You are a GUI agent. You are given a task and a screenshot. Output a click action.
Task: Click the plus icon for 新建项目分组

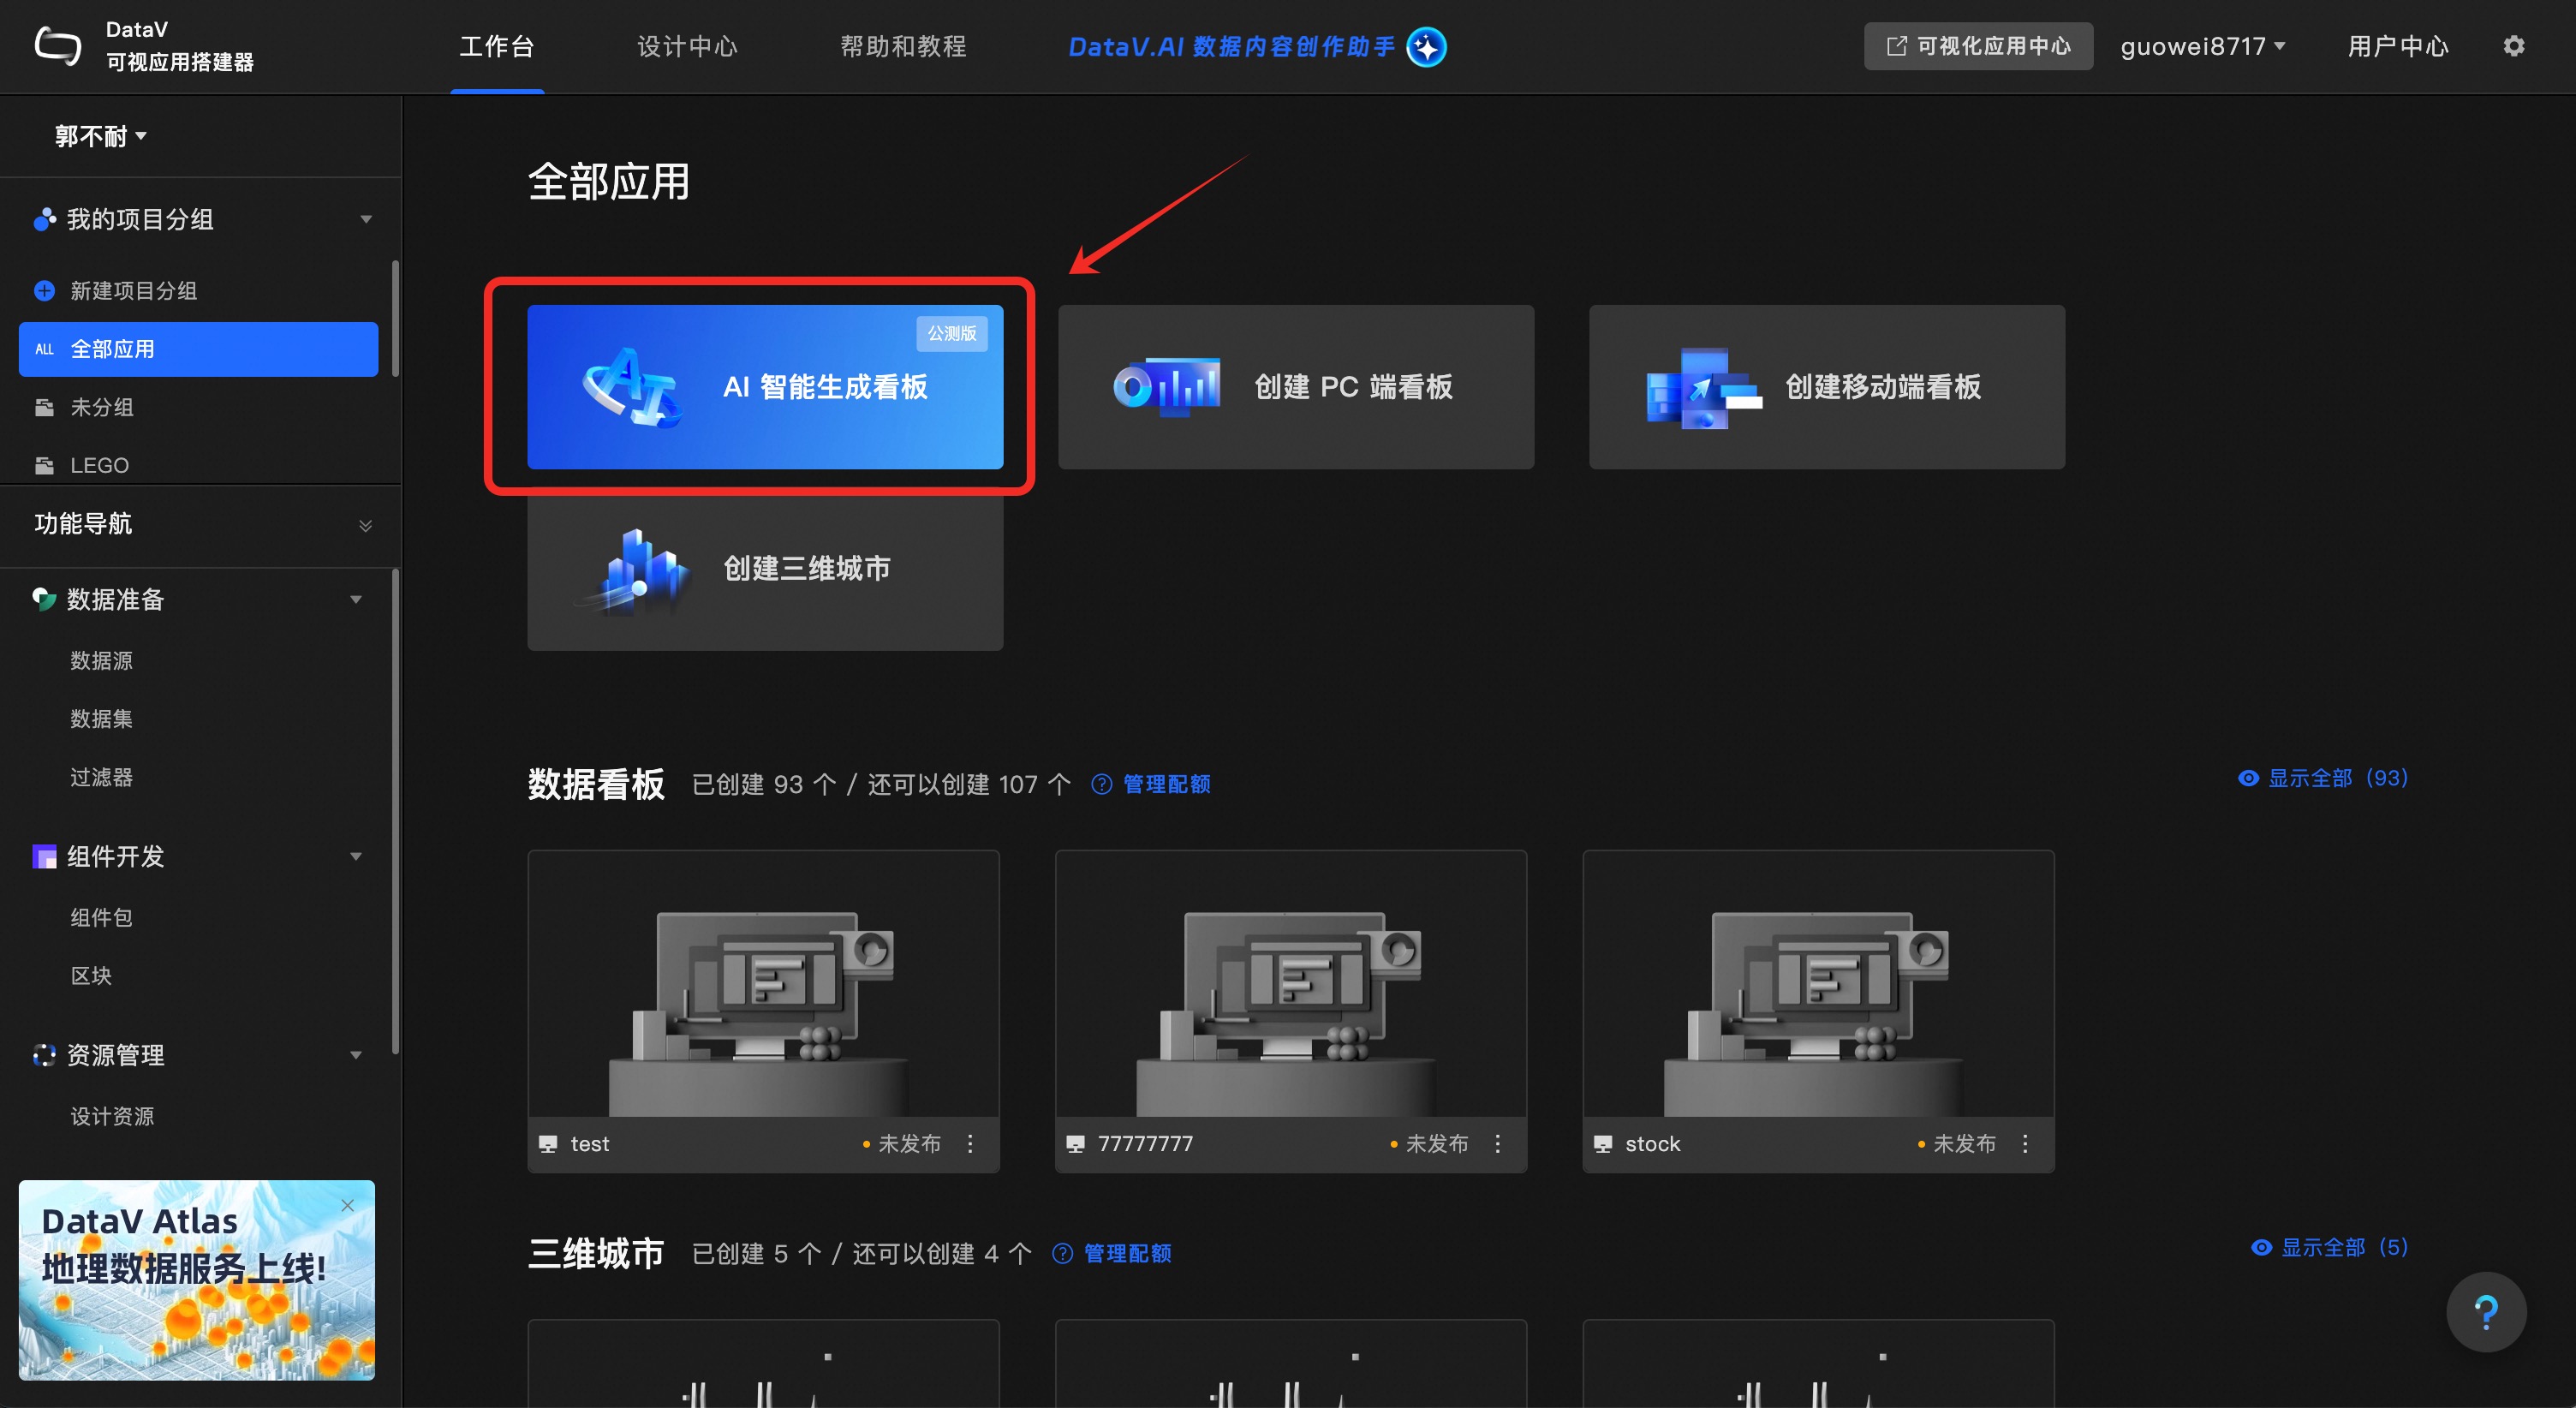click(x=44, y=291)
